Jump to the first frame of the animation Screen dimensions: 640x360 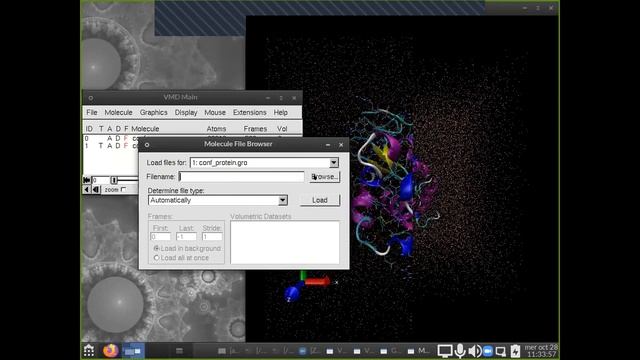(x=87, y=180)
